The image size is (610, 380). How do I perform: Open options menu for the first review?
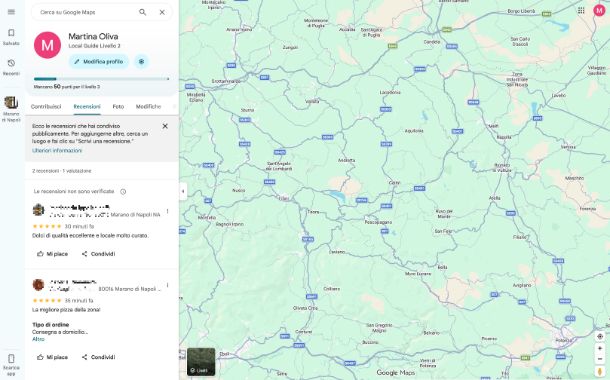coord(168,211)
